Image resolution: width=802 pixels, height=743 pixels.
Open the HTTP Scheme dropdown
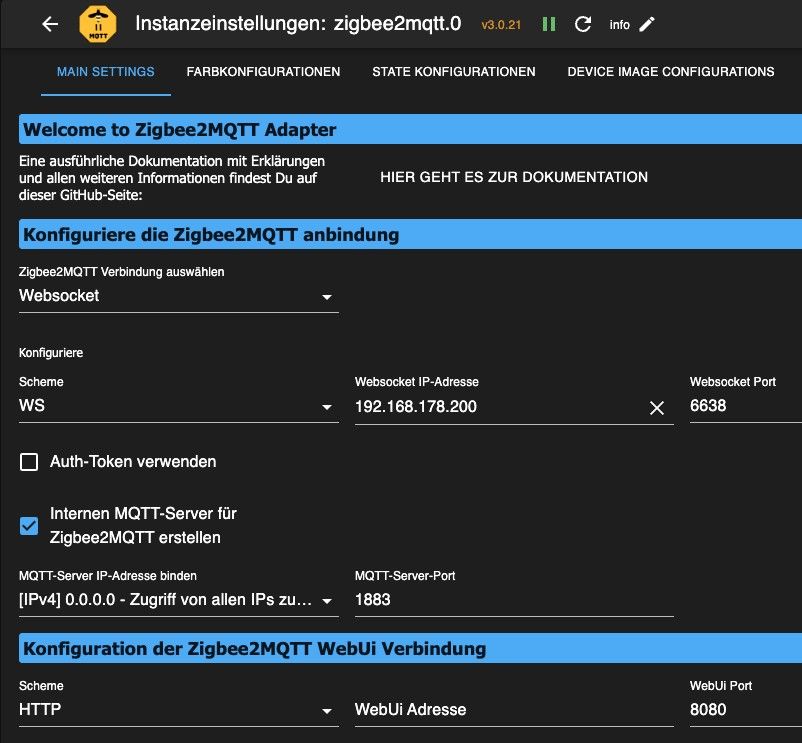click(179, 710)
